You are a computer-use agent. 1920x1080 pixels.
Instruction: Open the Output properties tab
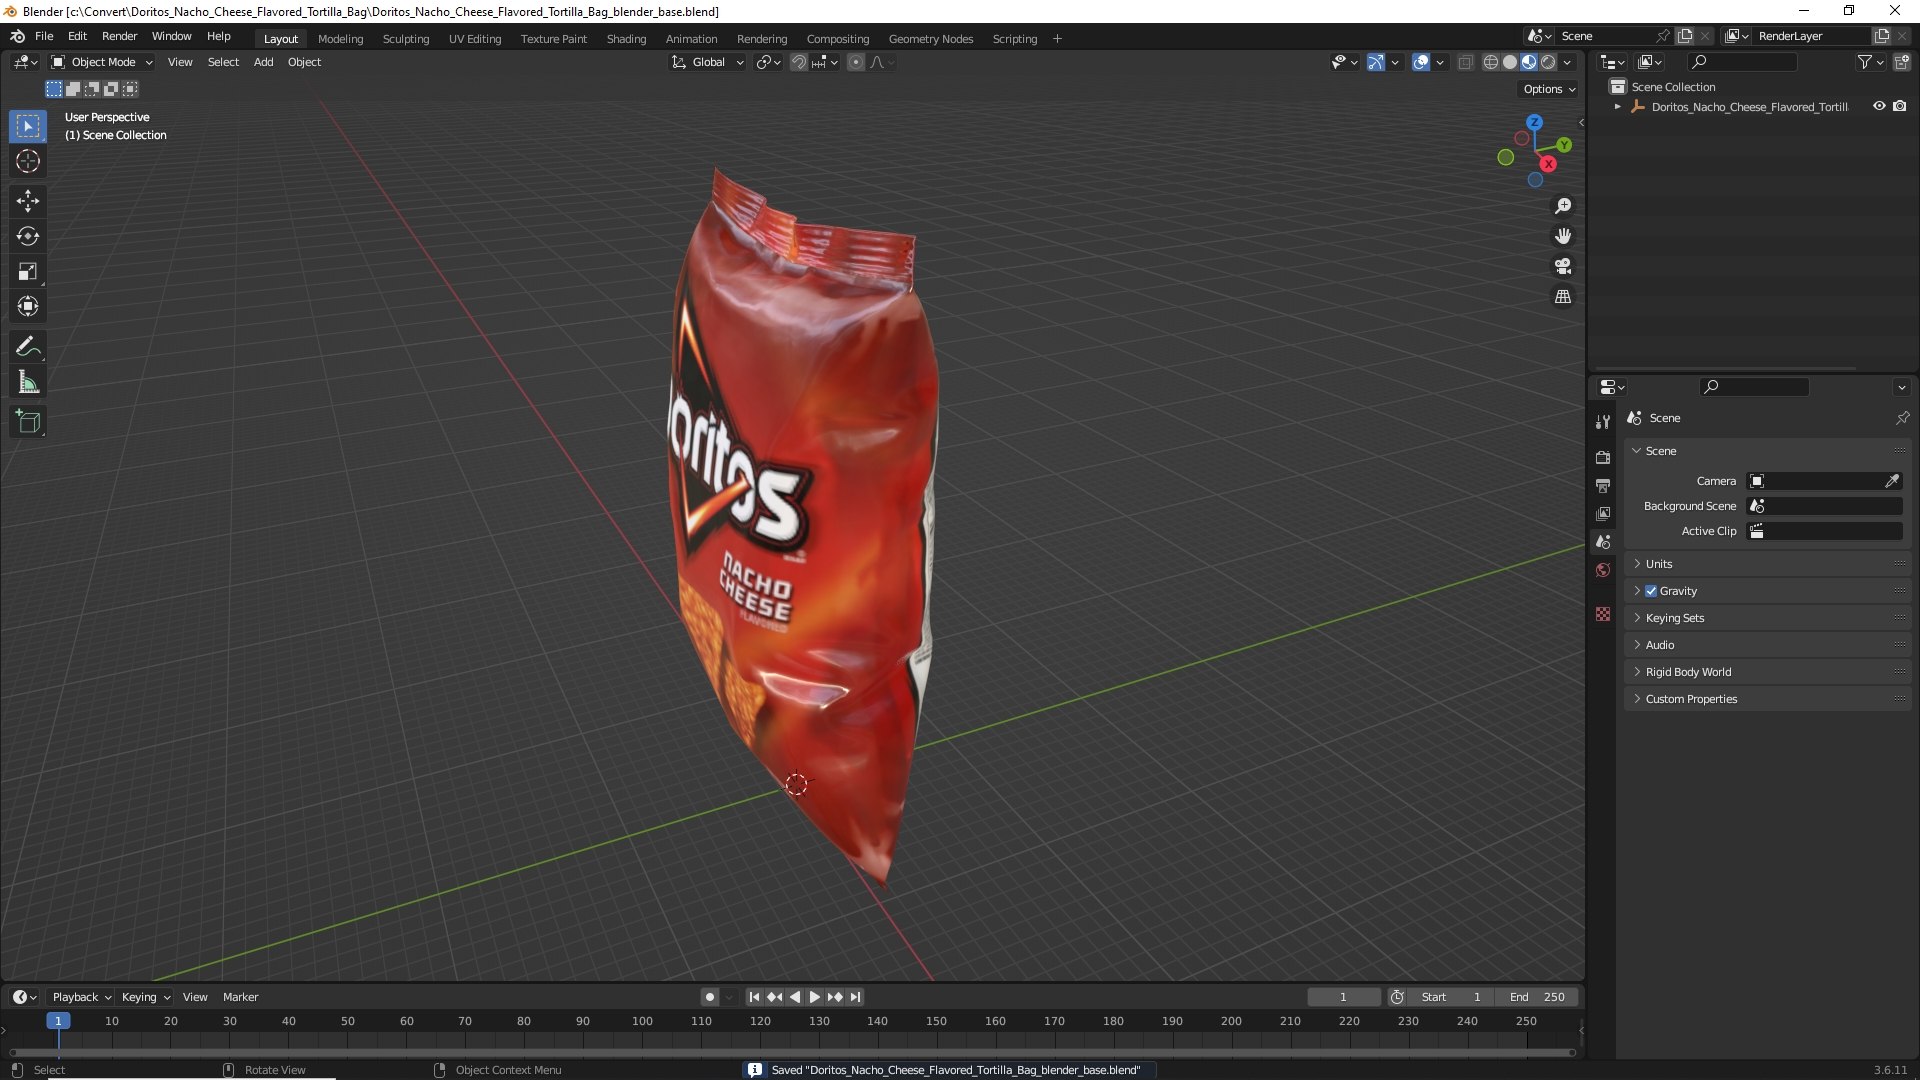point(1603,485)
